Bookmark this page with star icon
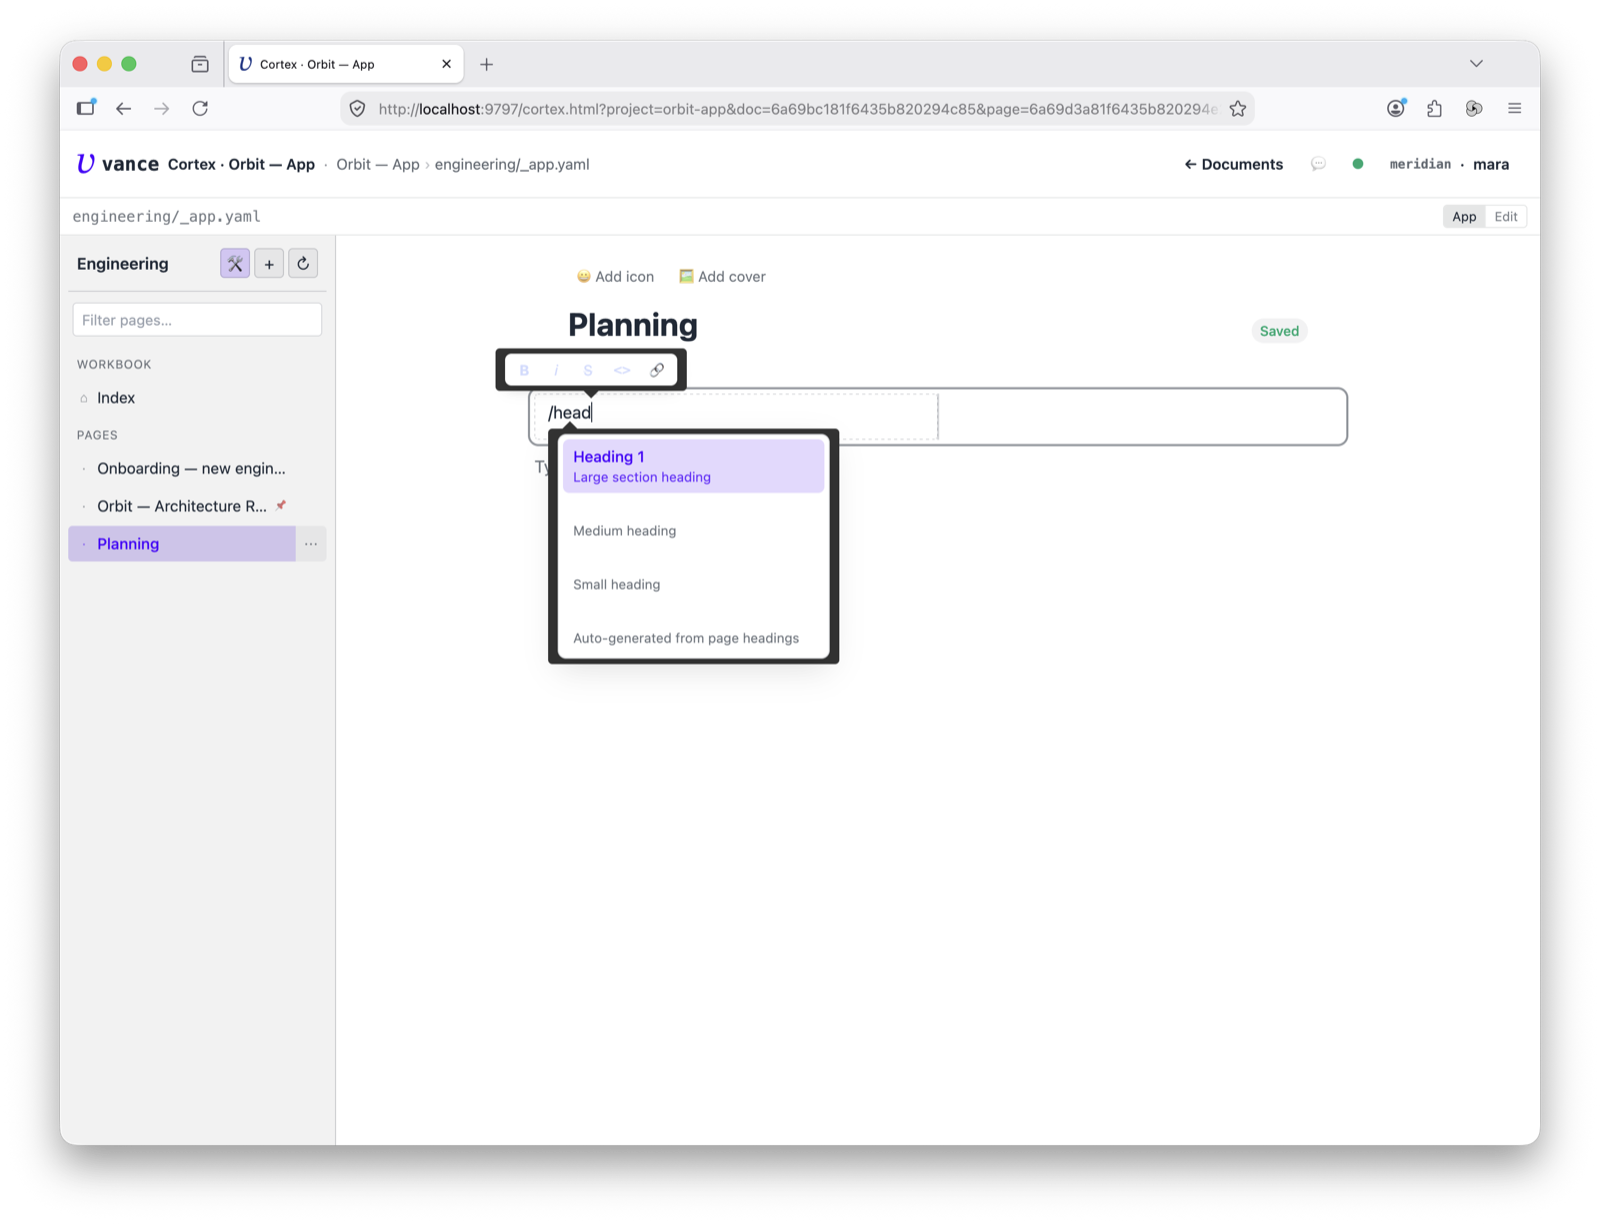 1238,109
